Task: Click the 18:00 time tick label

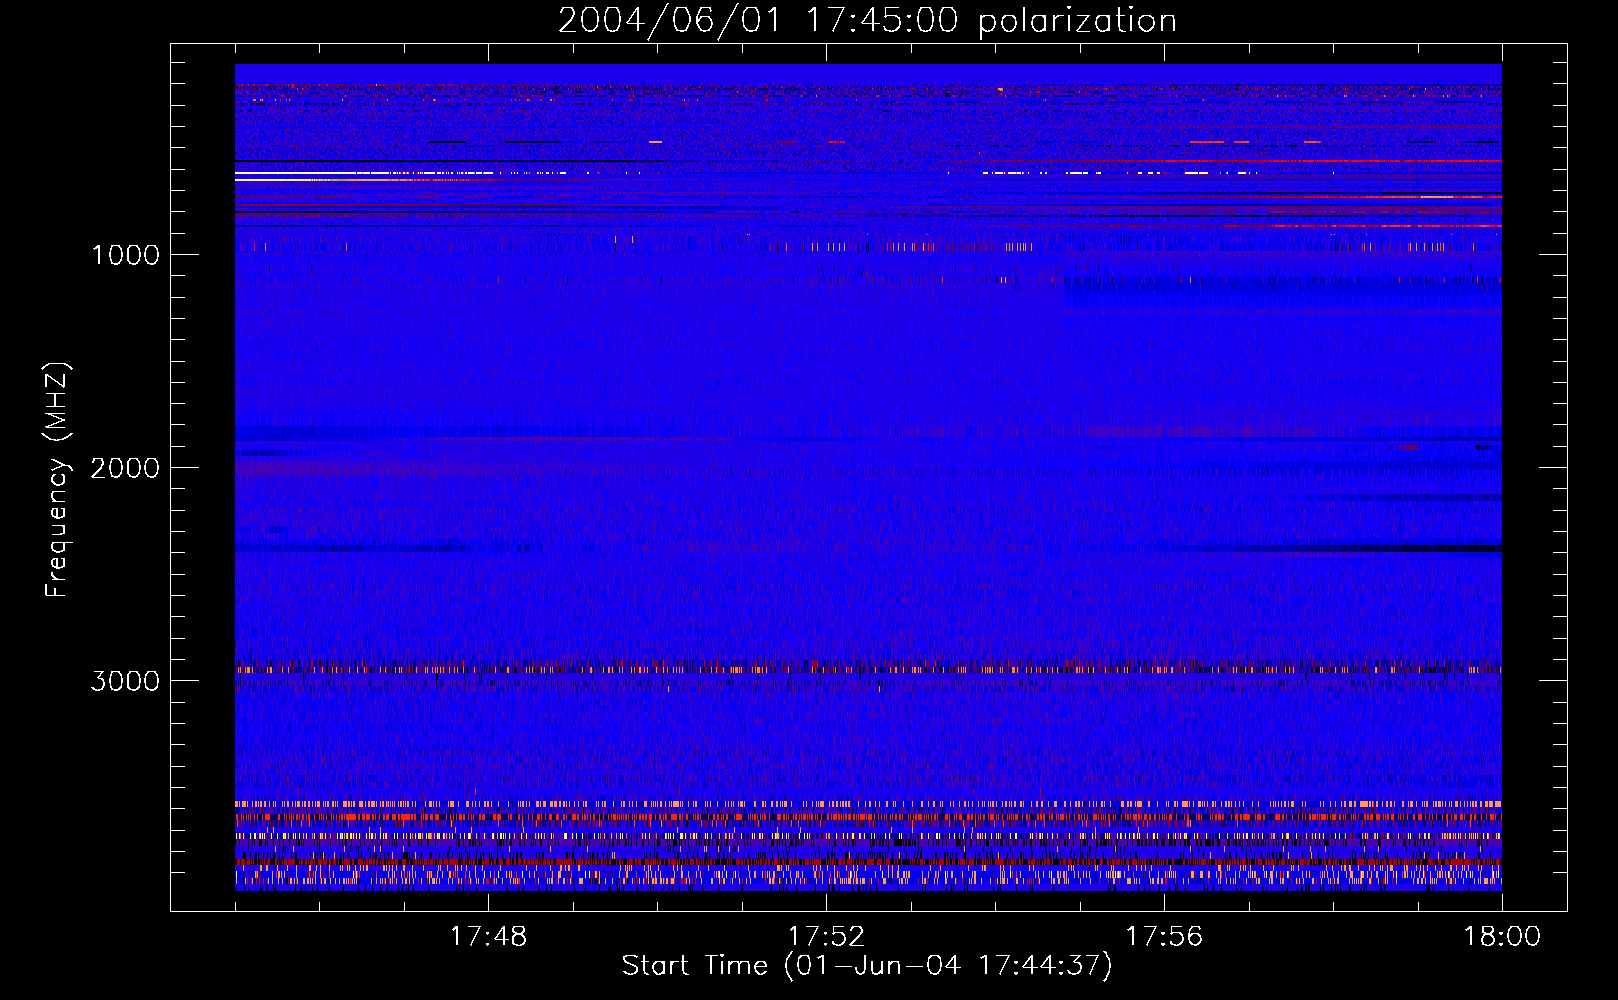Action: coord(1502,937)
